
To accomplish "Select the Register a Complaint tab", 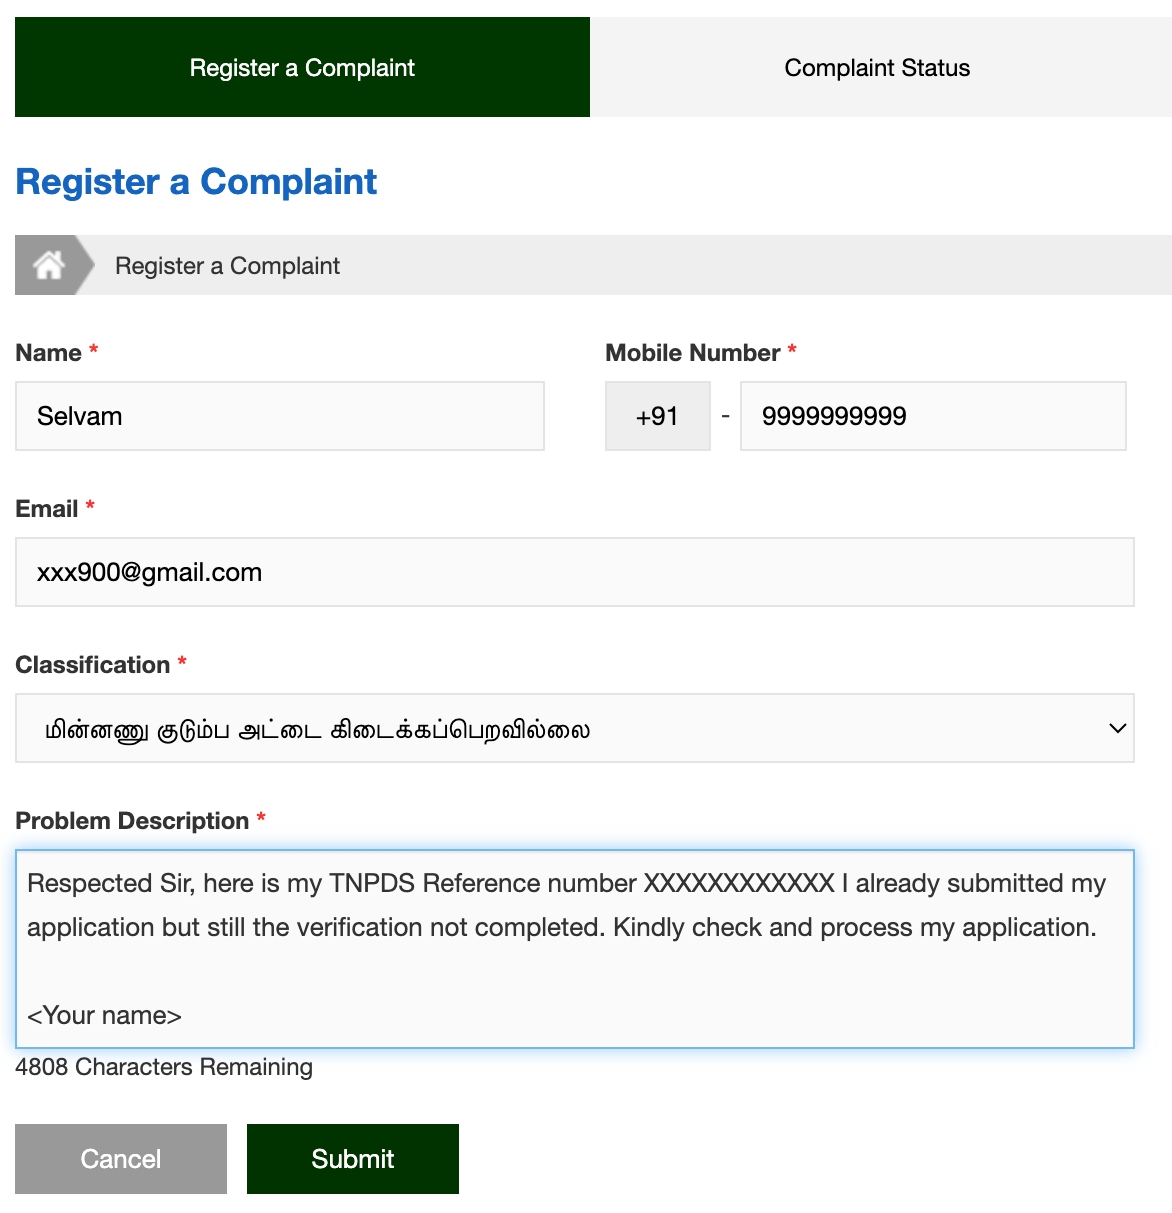I will click(x=301, y=67).
